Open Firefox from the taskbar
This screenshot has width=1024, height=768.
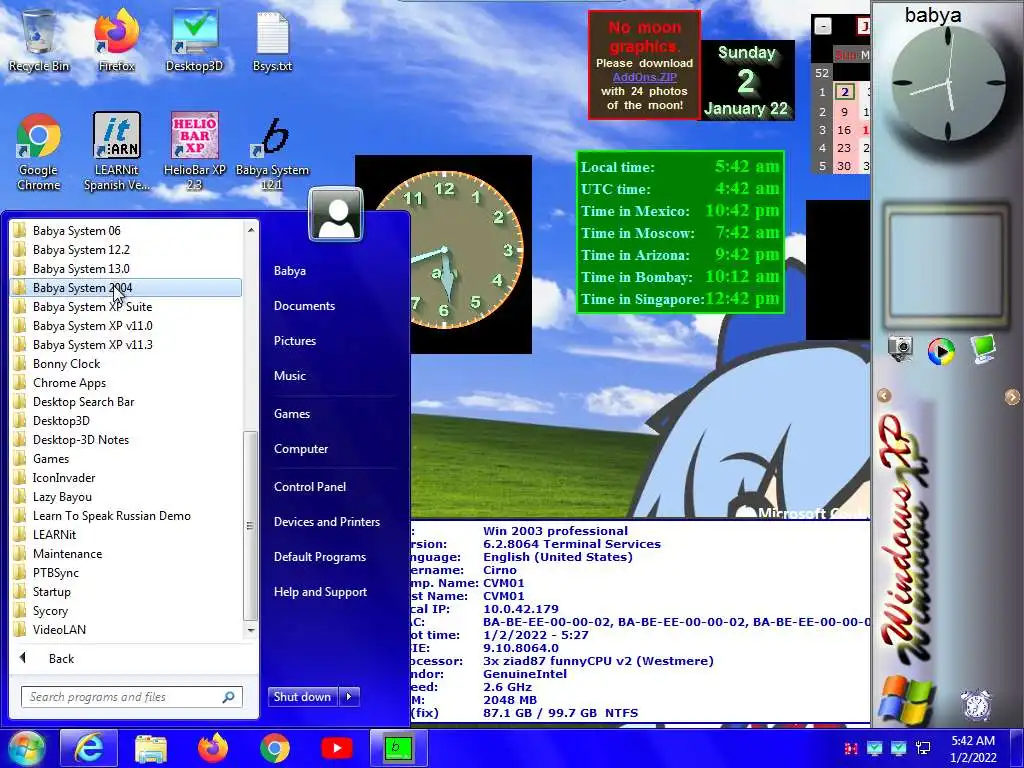pos(213,748)
